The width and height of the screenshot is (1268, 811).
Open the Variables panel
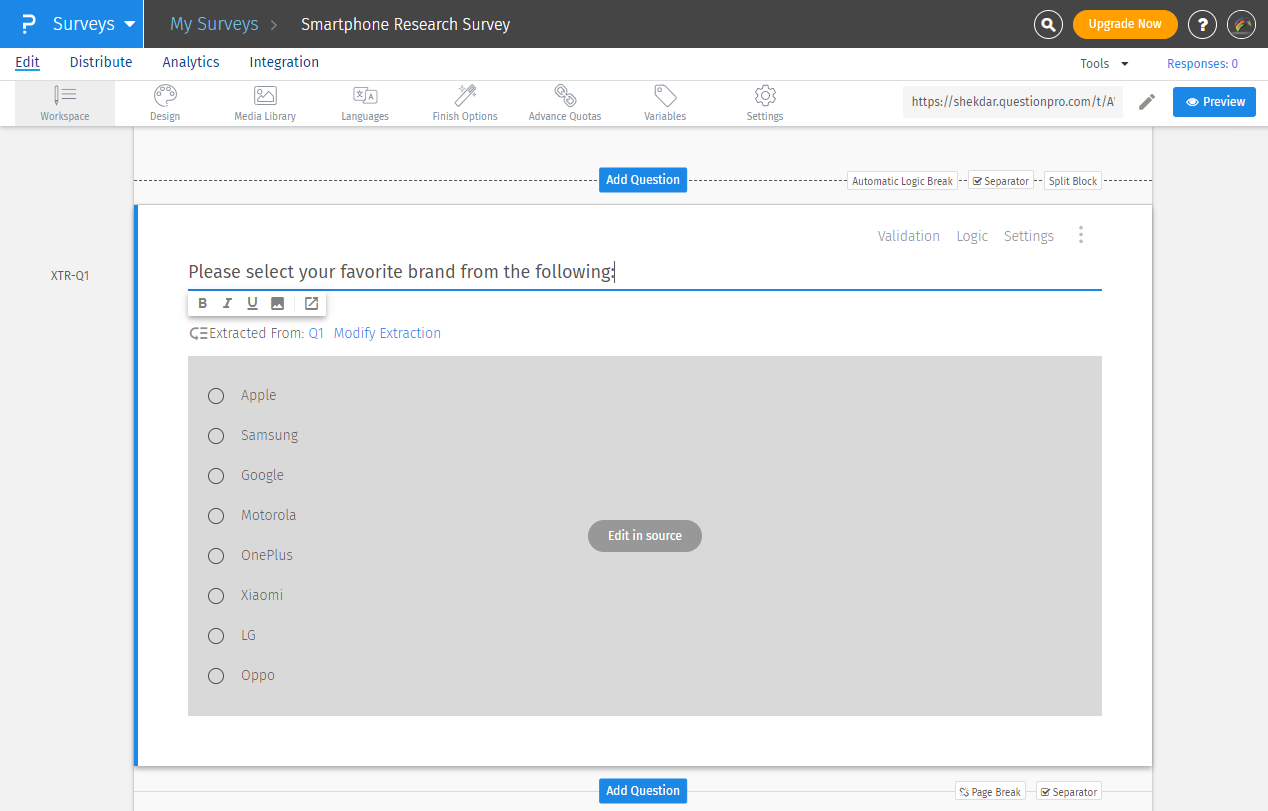pos(664,102)
